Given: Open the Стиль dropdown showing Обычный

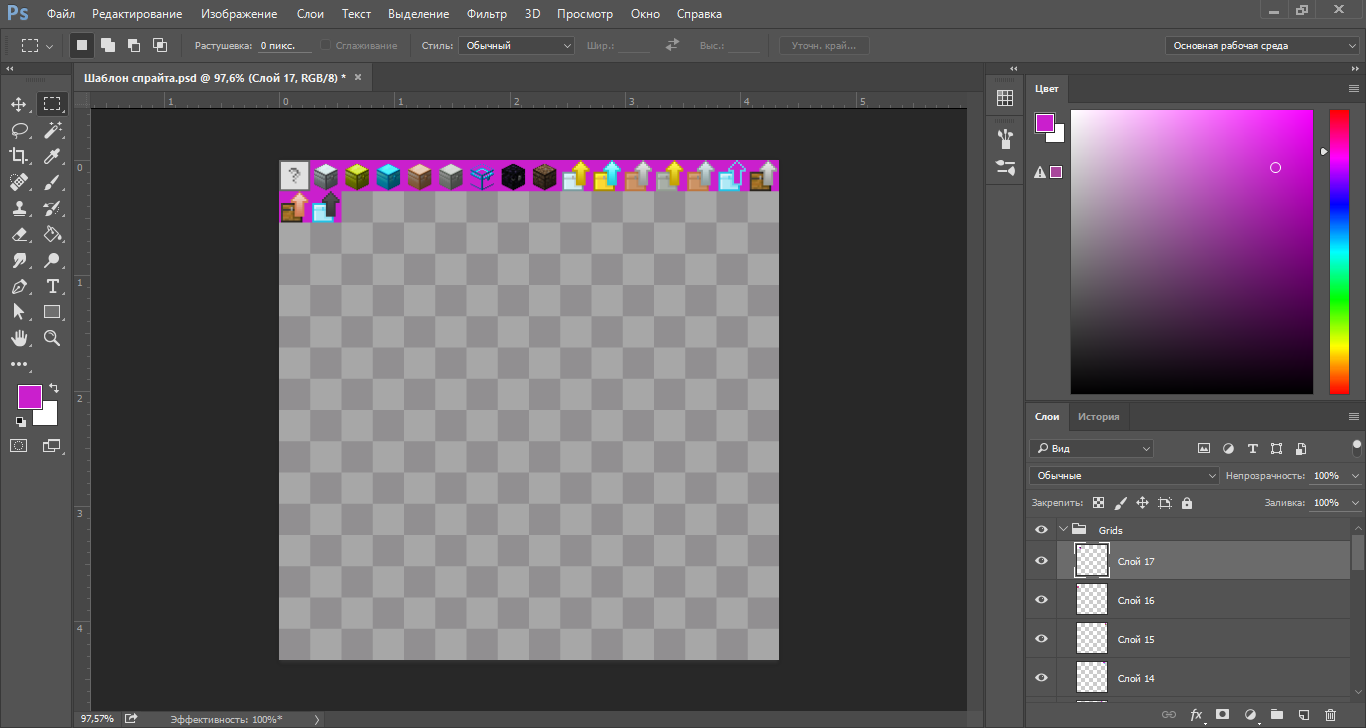Looking at the screenshot, I should pos(516,46).
